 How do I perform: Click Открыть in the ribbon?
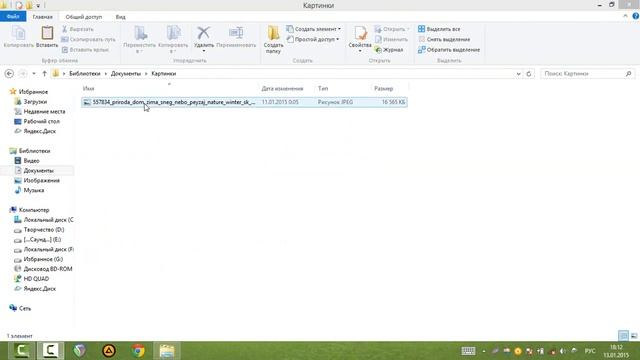(x=391, y=29)
